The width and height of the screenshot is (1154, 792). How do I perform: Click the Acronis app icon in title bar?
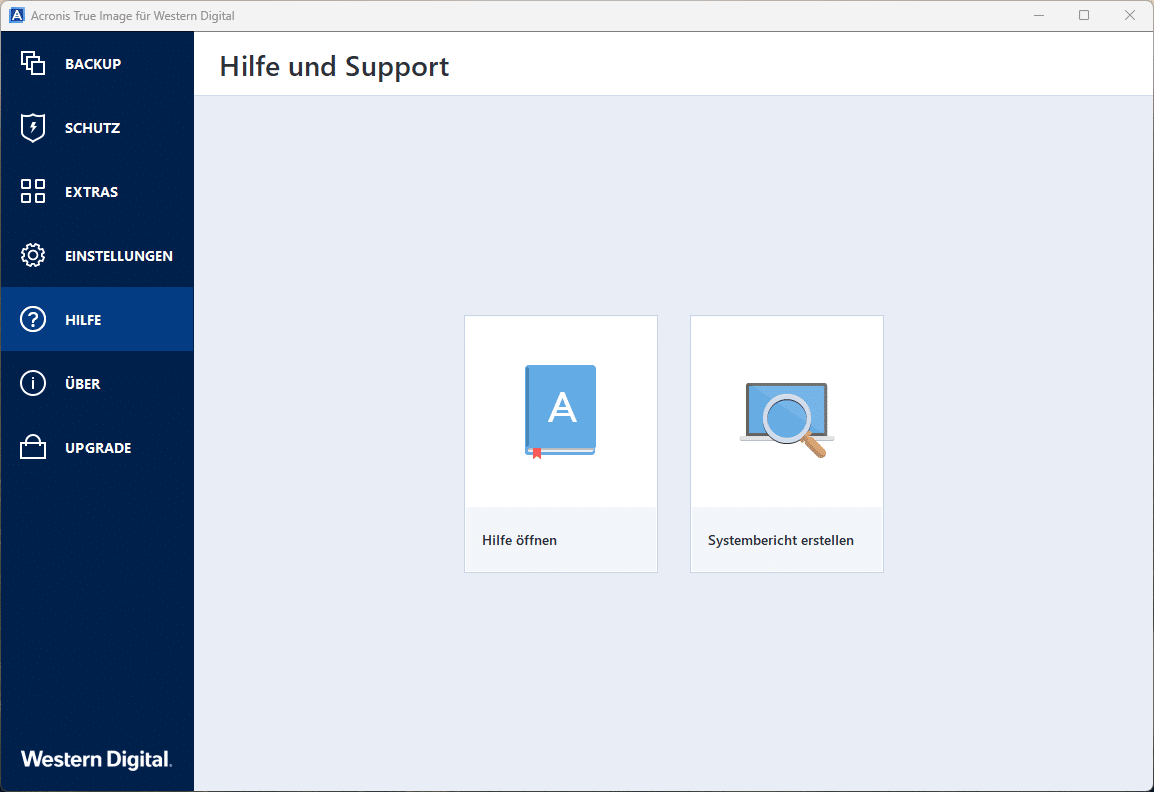point(17,16)
